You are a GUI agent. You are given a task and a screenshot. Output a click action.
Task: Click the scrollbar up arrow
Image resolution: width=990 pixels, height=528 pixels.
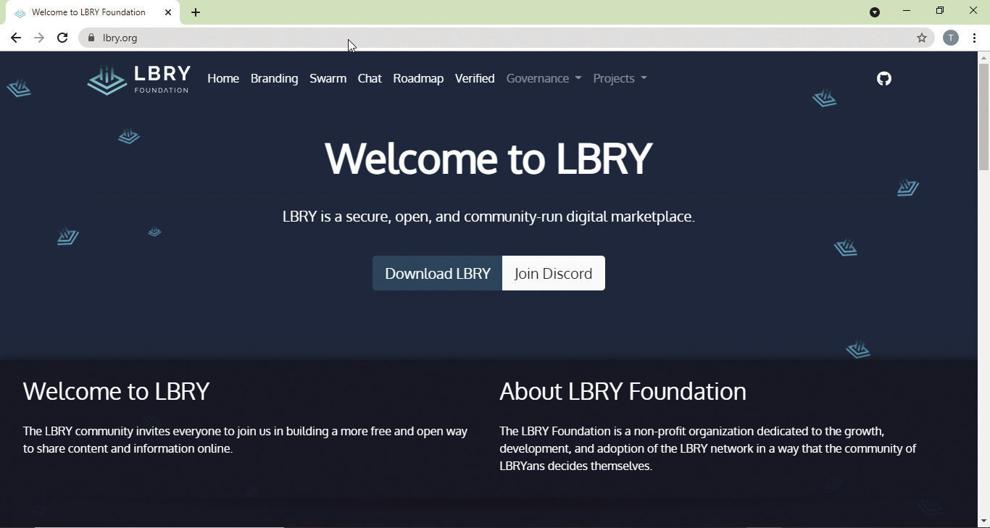[x=984, y=57]
